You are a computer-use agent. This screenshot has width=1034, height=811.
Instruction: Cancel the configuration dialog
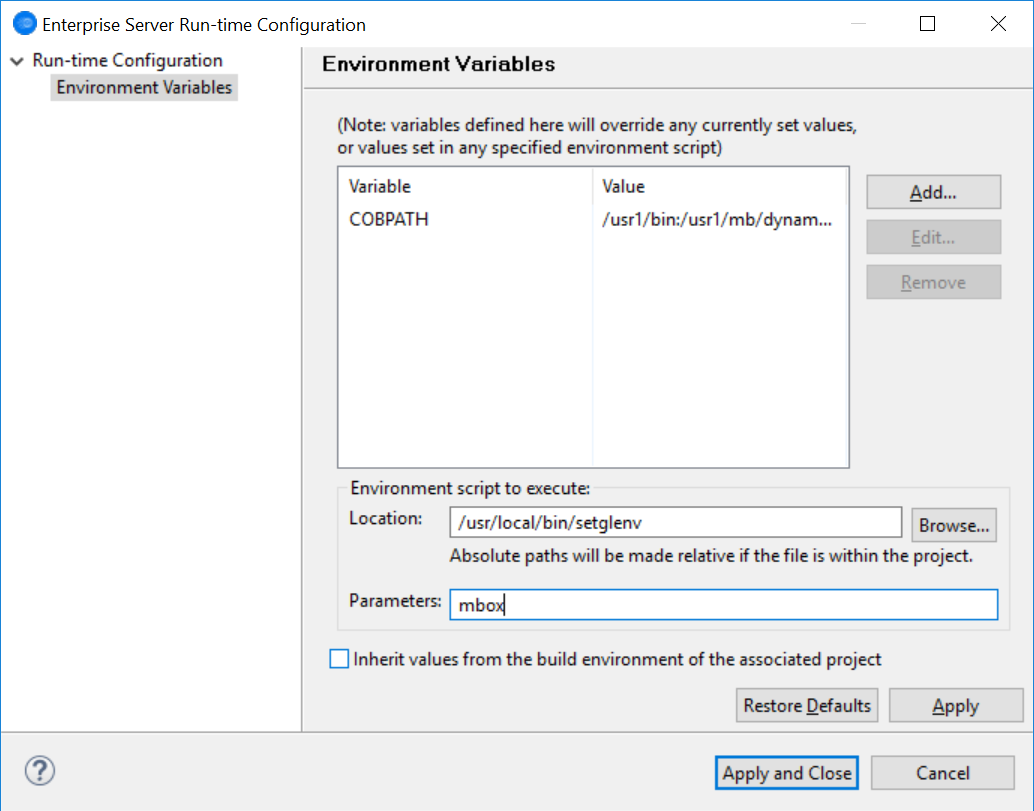click(x=942, y=773)
